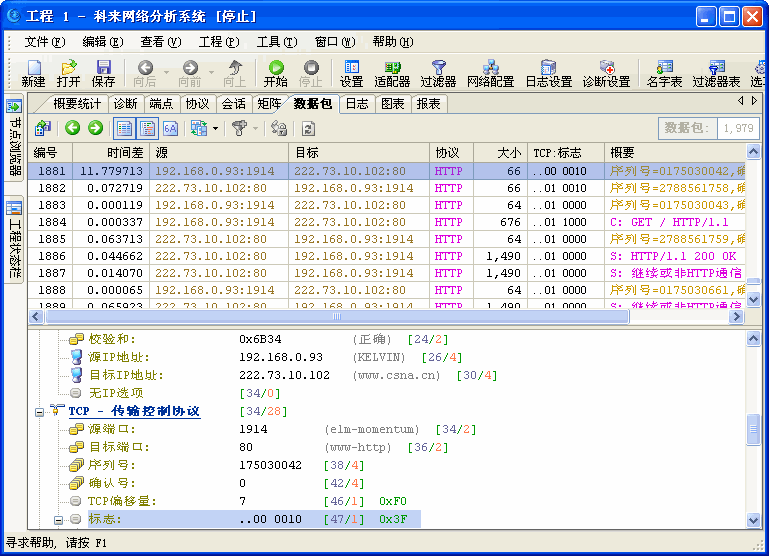This screenshot has height=556, width=769.
Task: Toggle the hex view pane button
Action: coord(170,128)
